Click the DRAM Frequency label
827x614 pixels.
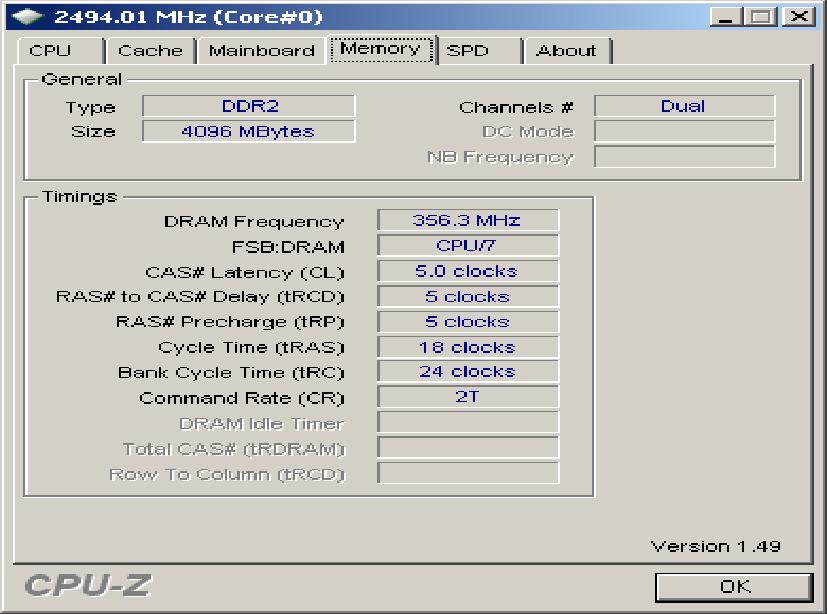click(x=254, y=222)
